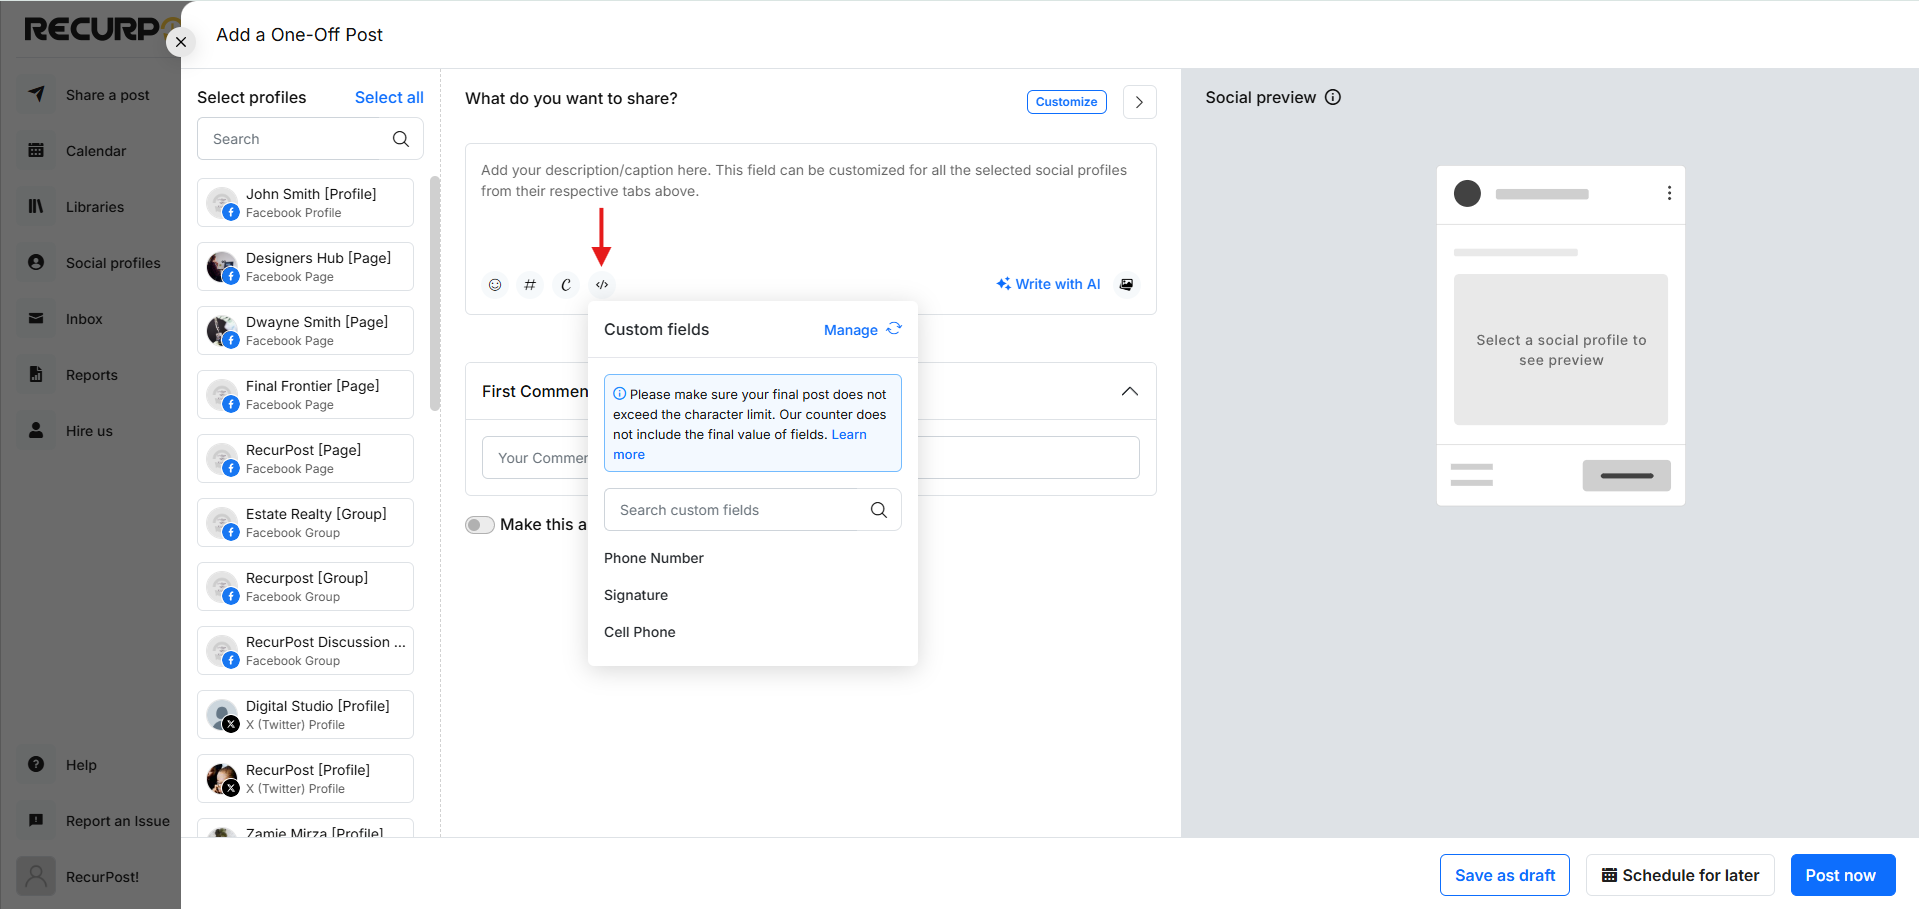Collapse the First Comment section
The width and height of the screenshot is (1919, 909).
click(1130, 391)
